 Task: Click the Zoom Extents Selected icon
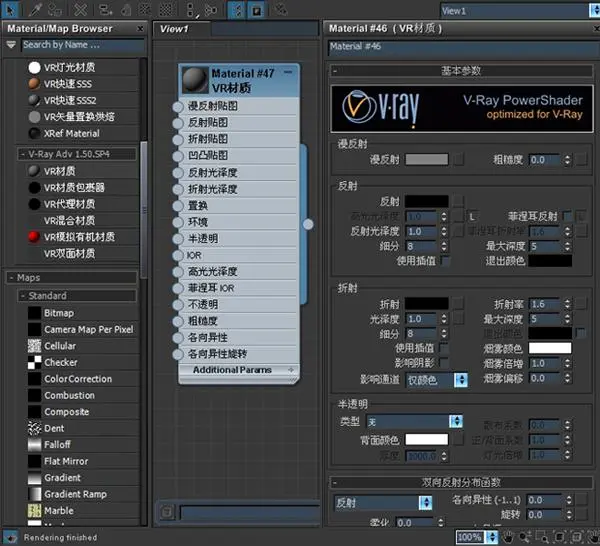(x=577, y=537)
